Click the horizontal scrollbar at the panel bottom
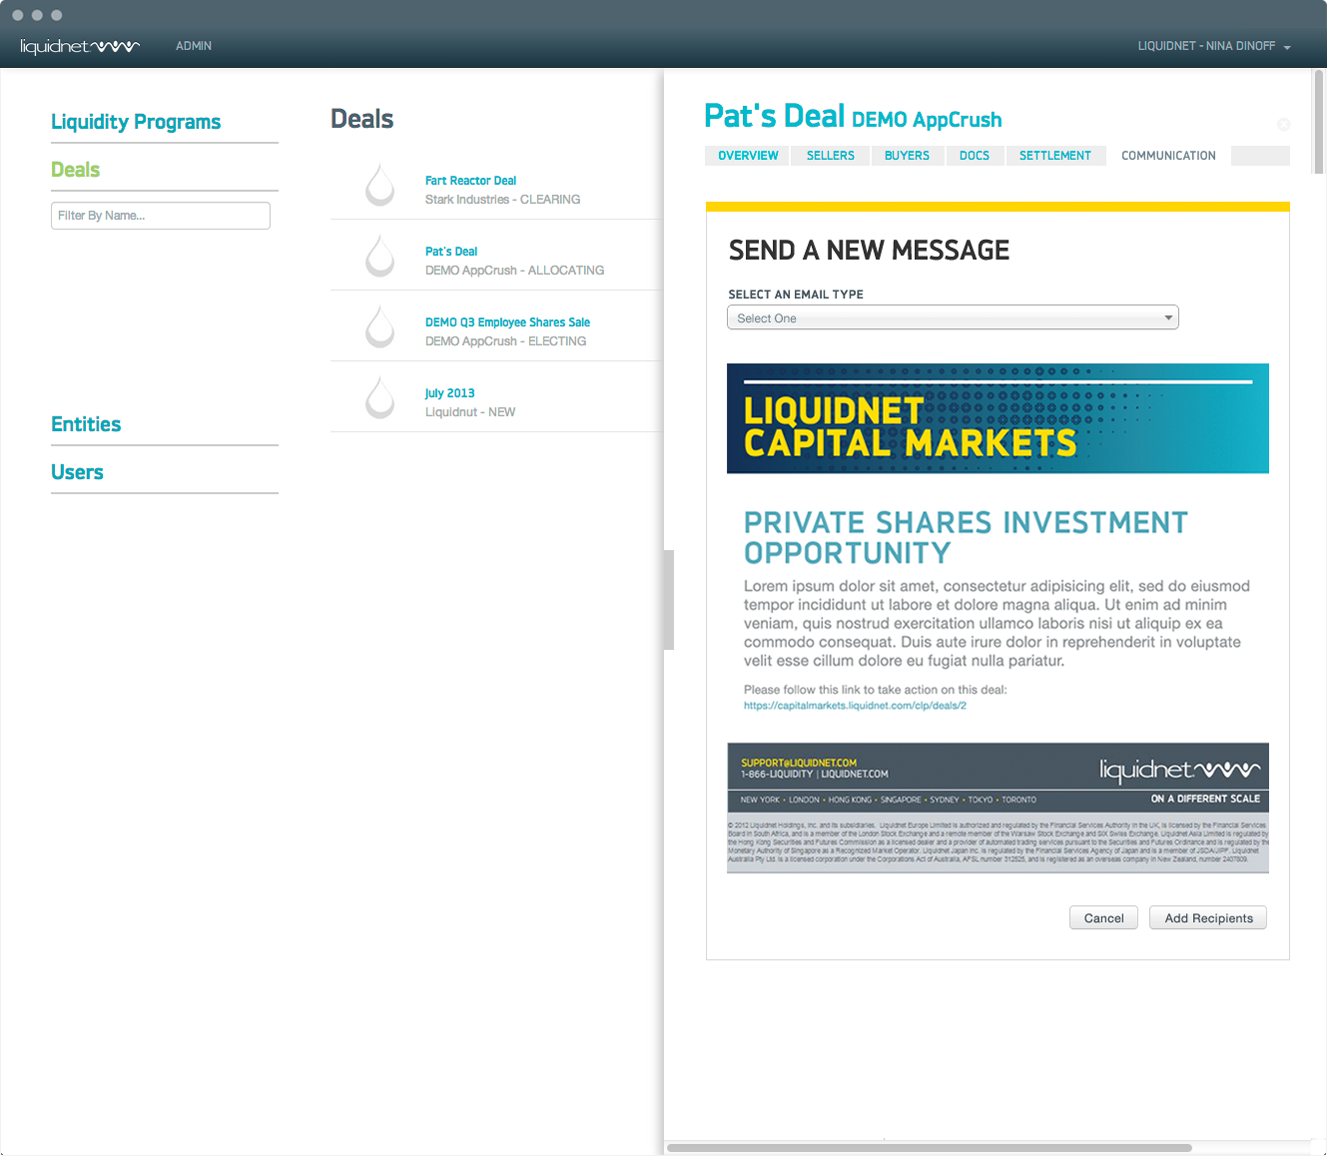This screenshot has width=1327, height=1156. pyautogui.click(x=929, y=1148)
